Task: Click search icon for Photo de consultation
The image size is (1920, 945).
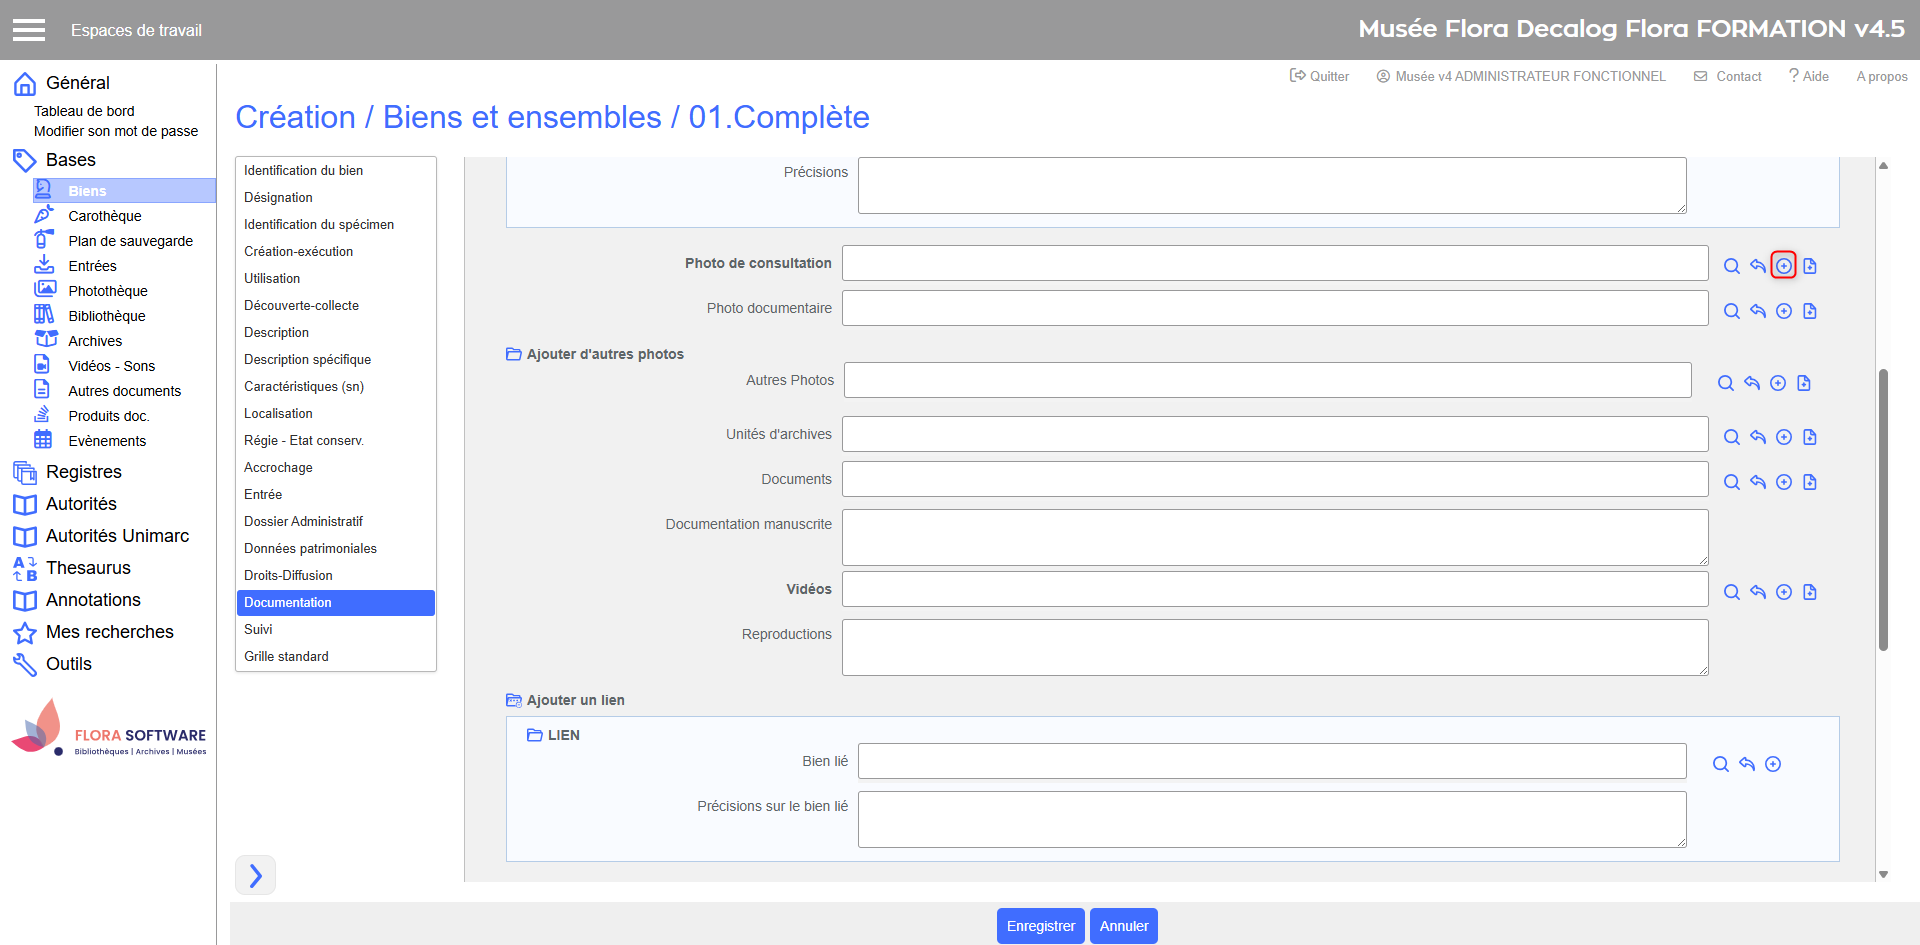Action: (1731, 266)
